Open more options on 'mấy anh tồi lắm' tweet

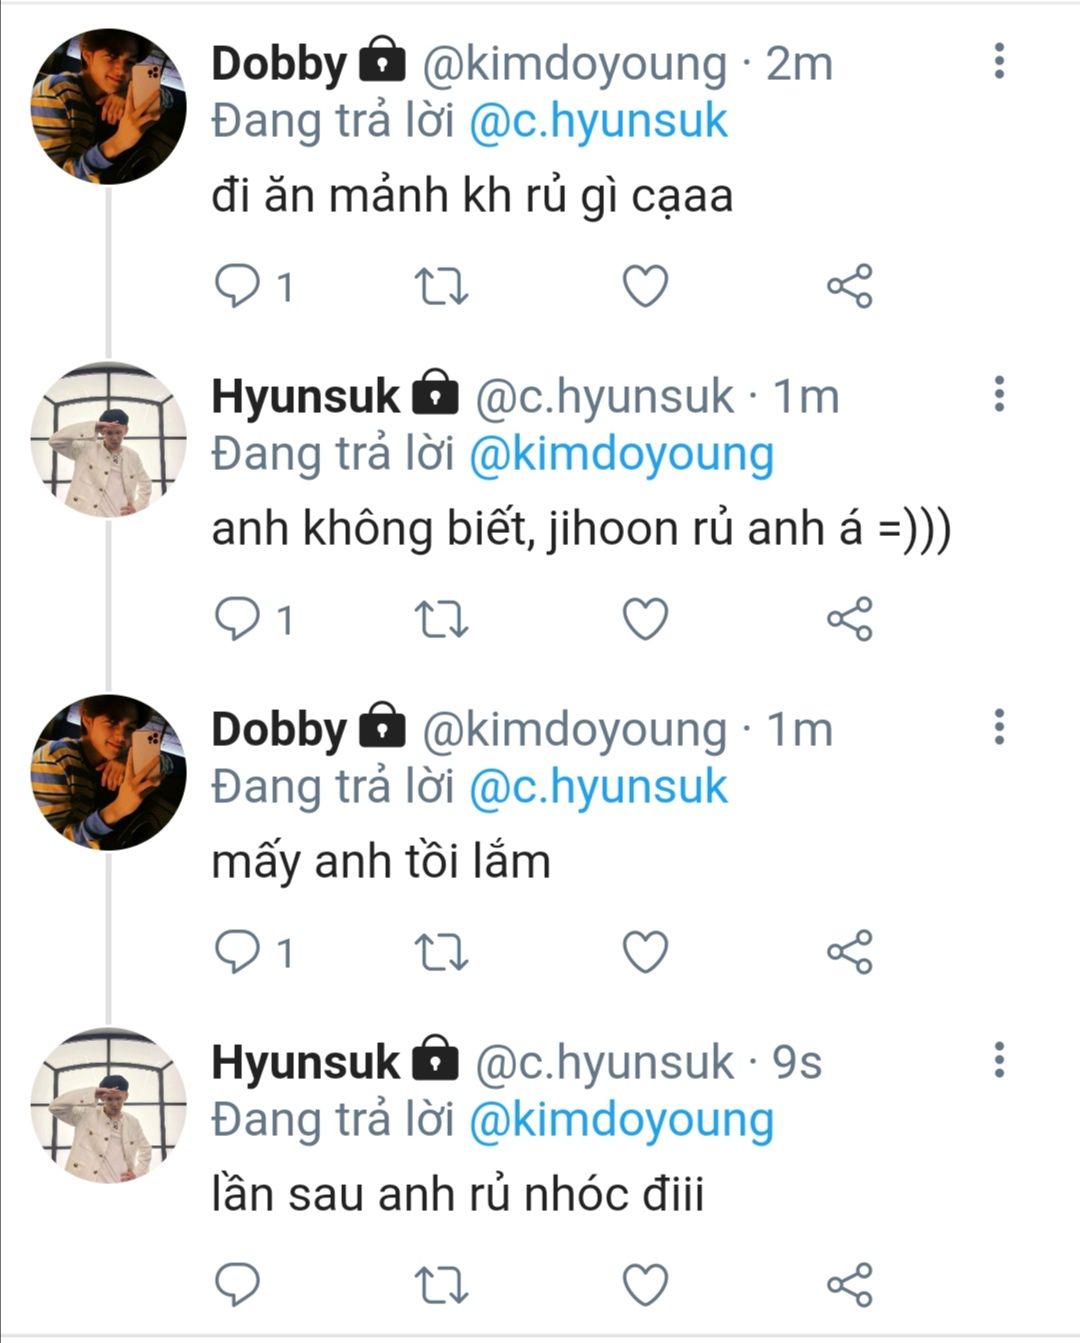tap(998, 727)
